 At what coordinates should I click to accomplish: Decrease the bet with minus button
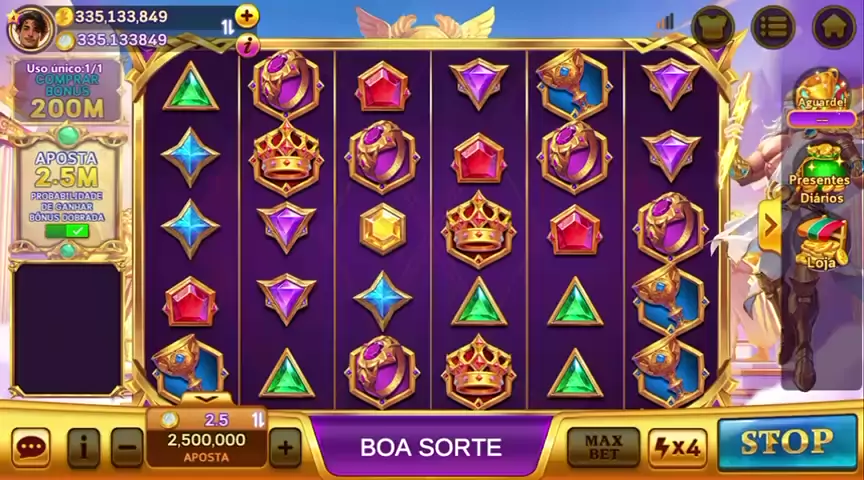pyautogui.click(x=127, y=447)
